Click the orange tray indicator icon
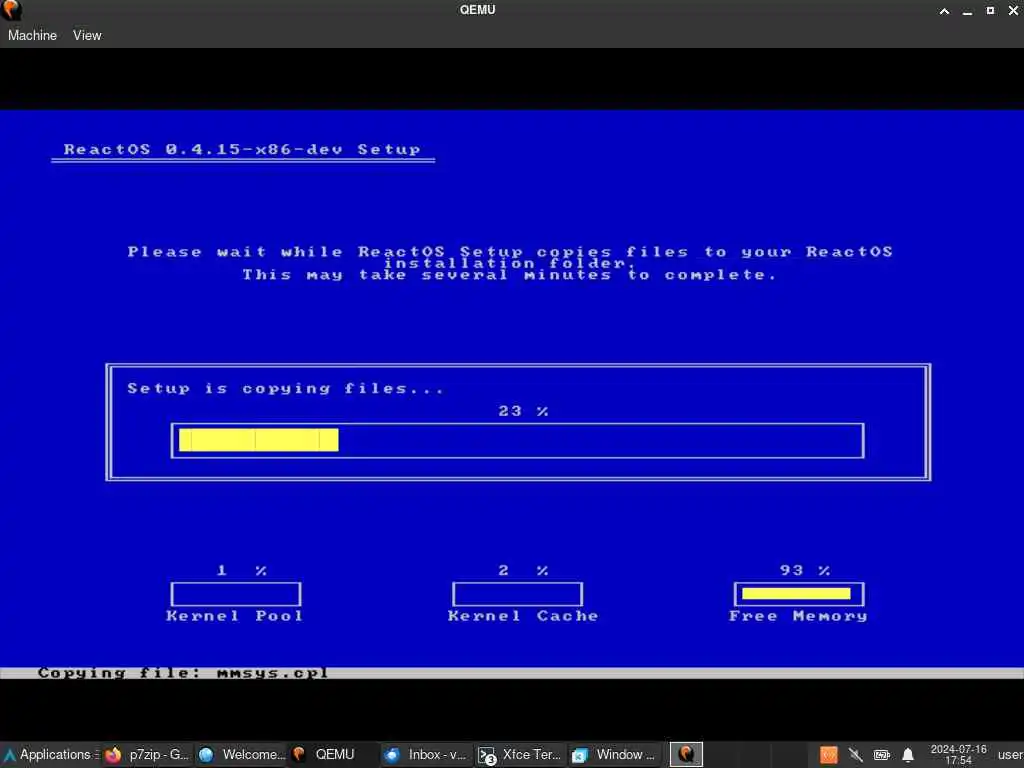The width and height of the screenshot is (1024, 768). pyautogui.click(x=829, y=755)
